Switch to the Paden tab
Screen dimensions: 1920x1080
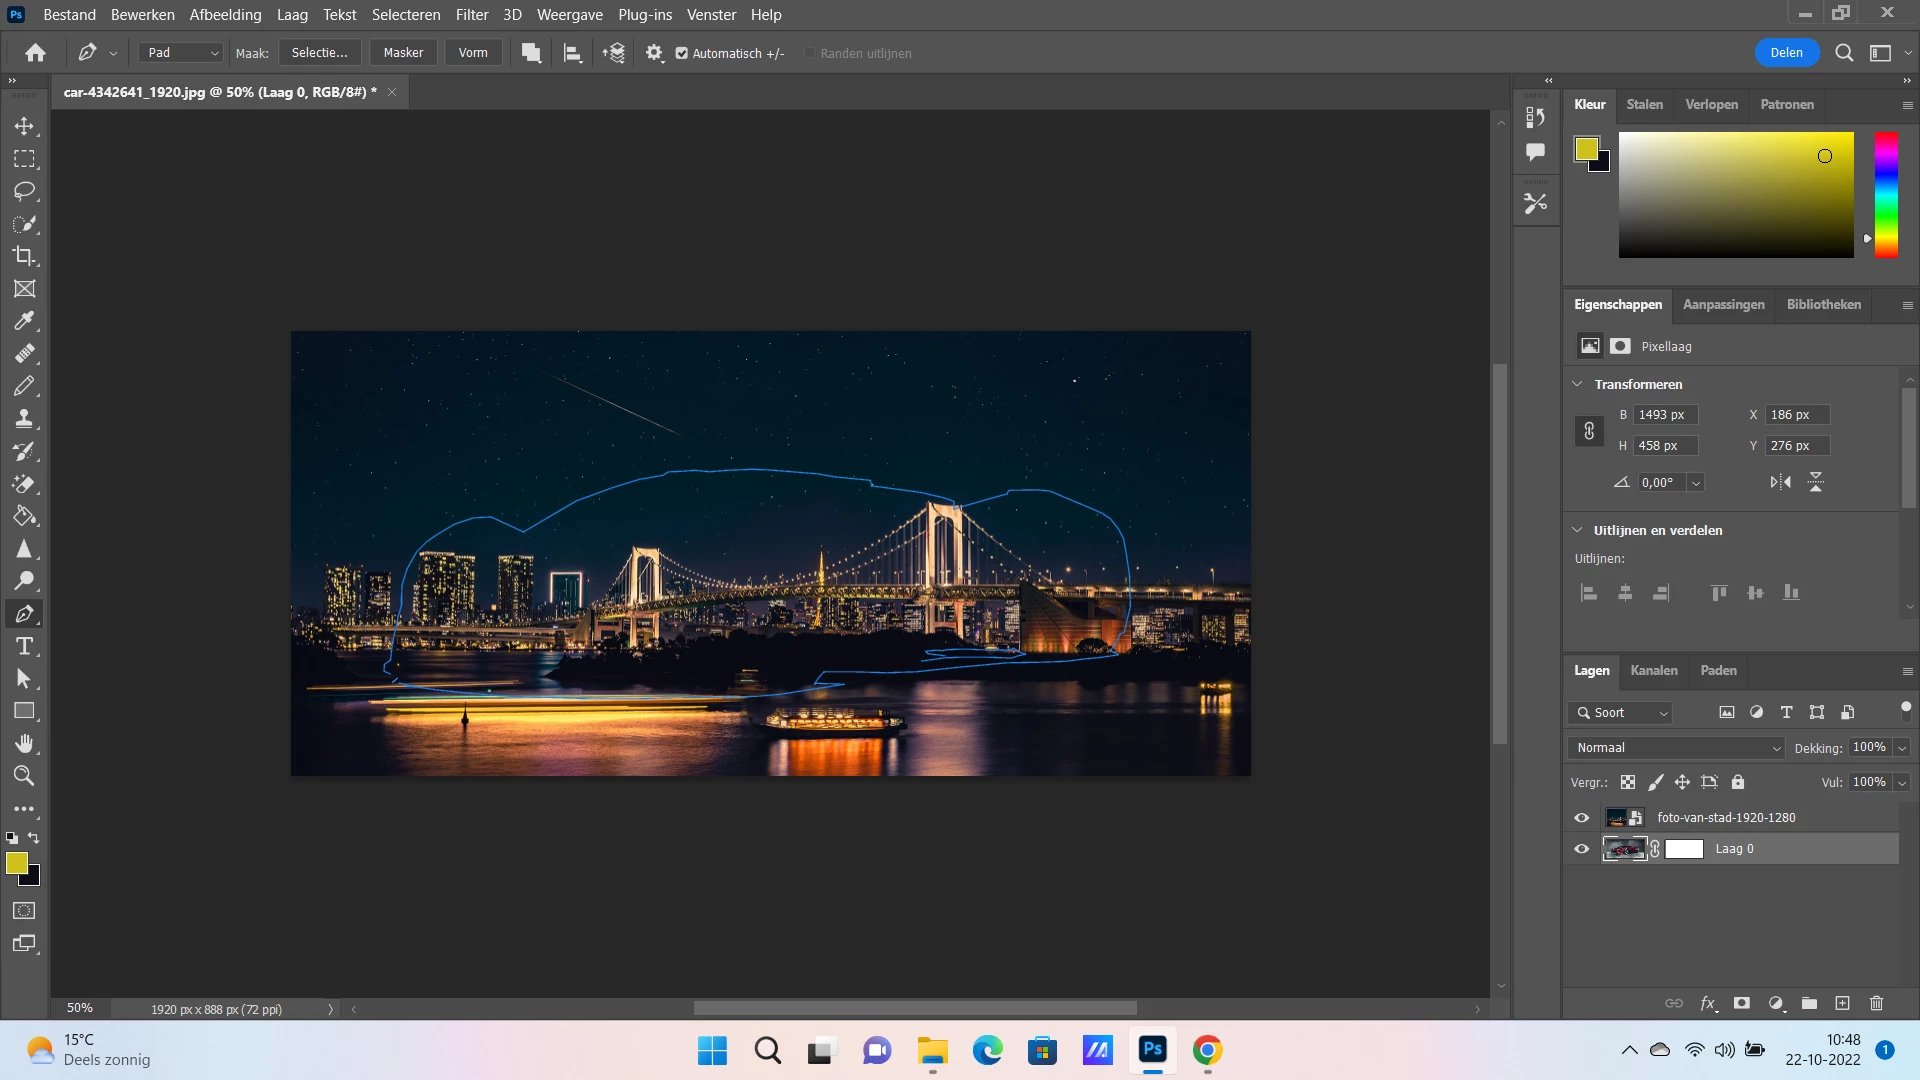tap(1718, 670)
